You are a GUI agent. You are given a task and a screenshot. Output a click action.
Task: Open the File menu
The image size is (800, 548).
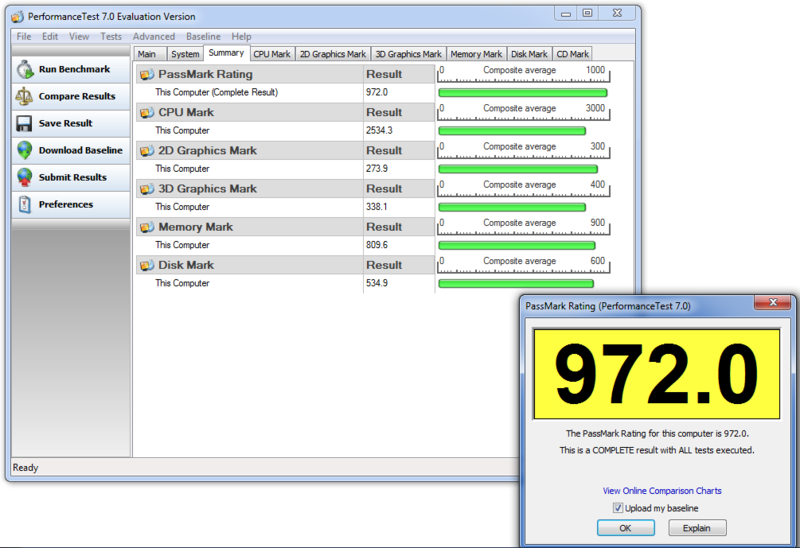click(23, 36)
